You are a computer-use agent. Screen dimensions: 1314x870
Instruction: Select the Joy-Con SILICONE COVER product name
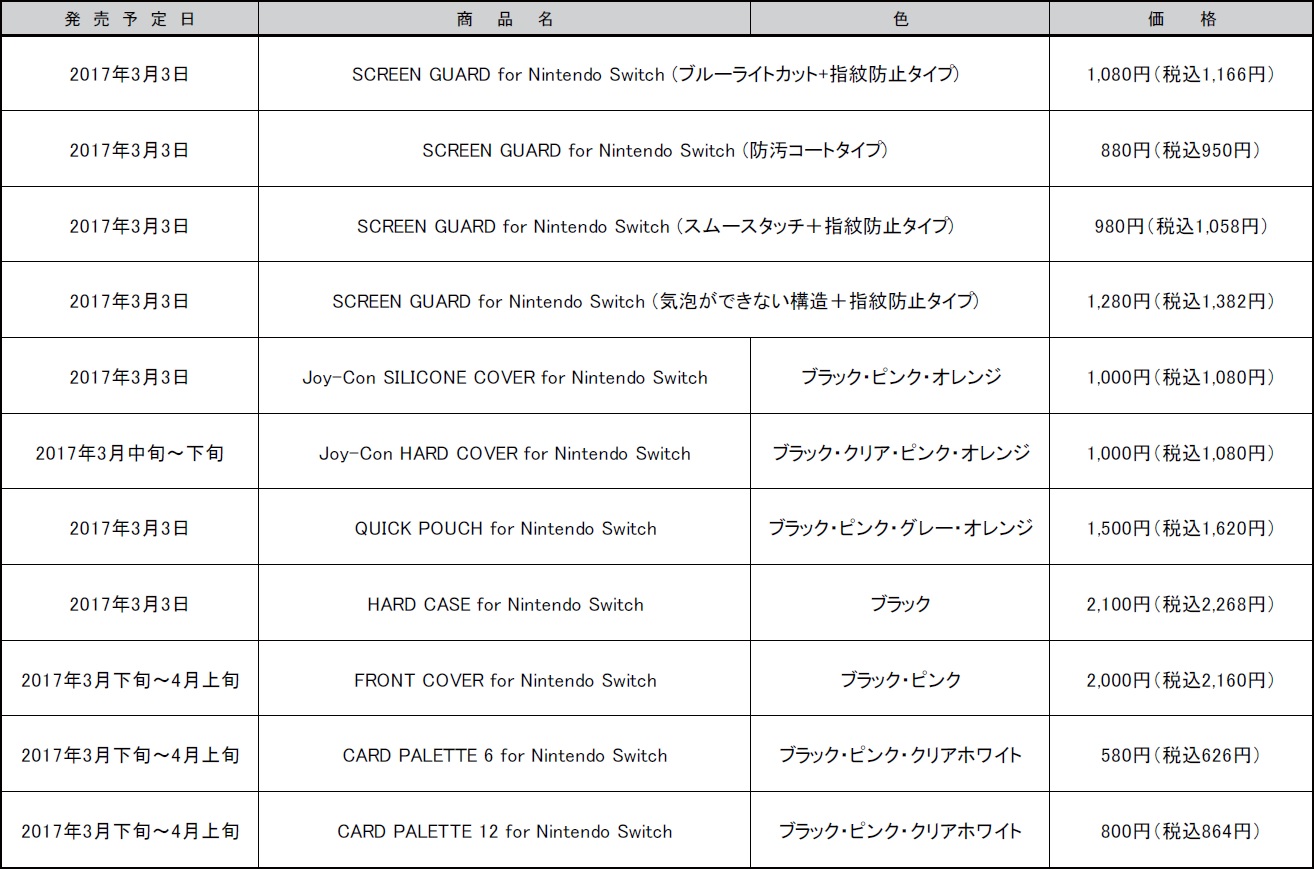point(504,377)
